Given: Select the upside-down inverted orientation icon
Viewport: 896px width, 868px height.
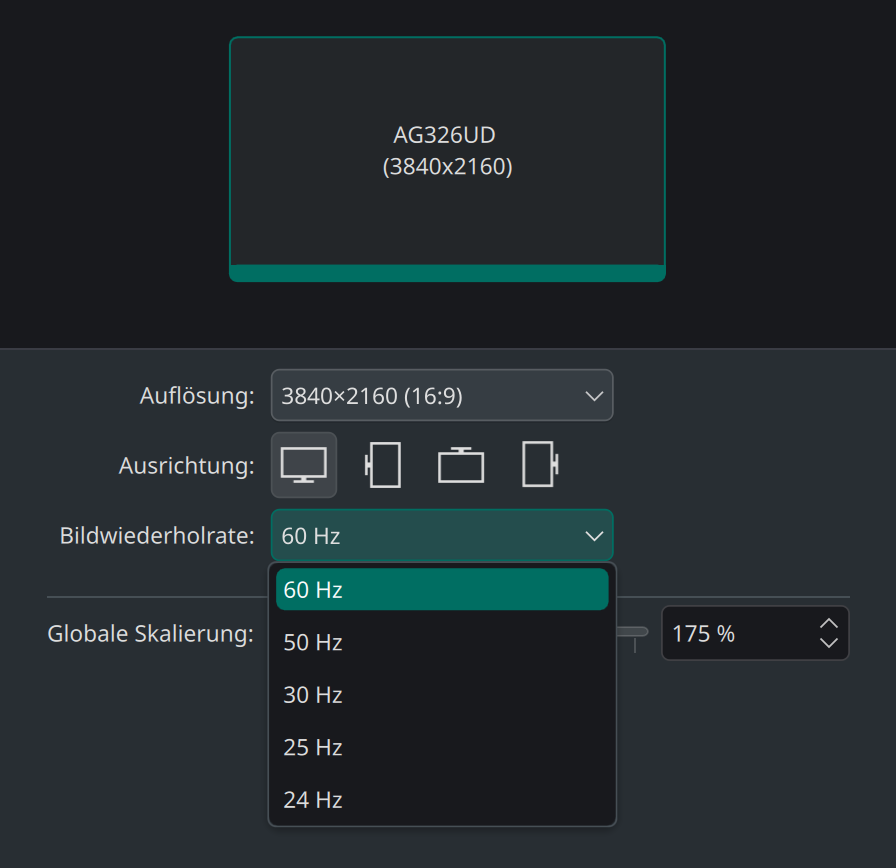Looking at the screenshot, I should click(x=461, y=465).
